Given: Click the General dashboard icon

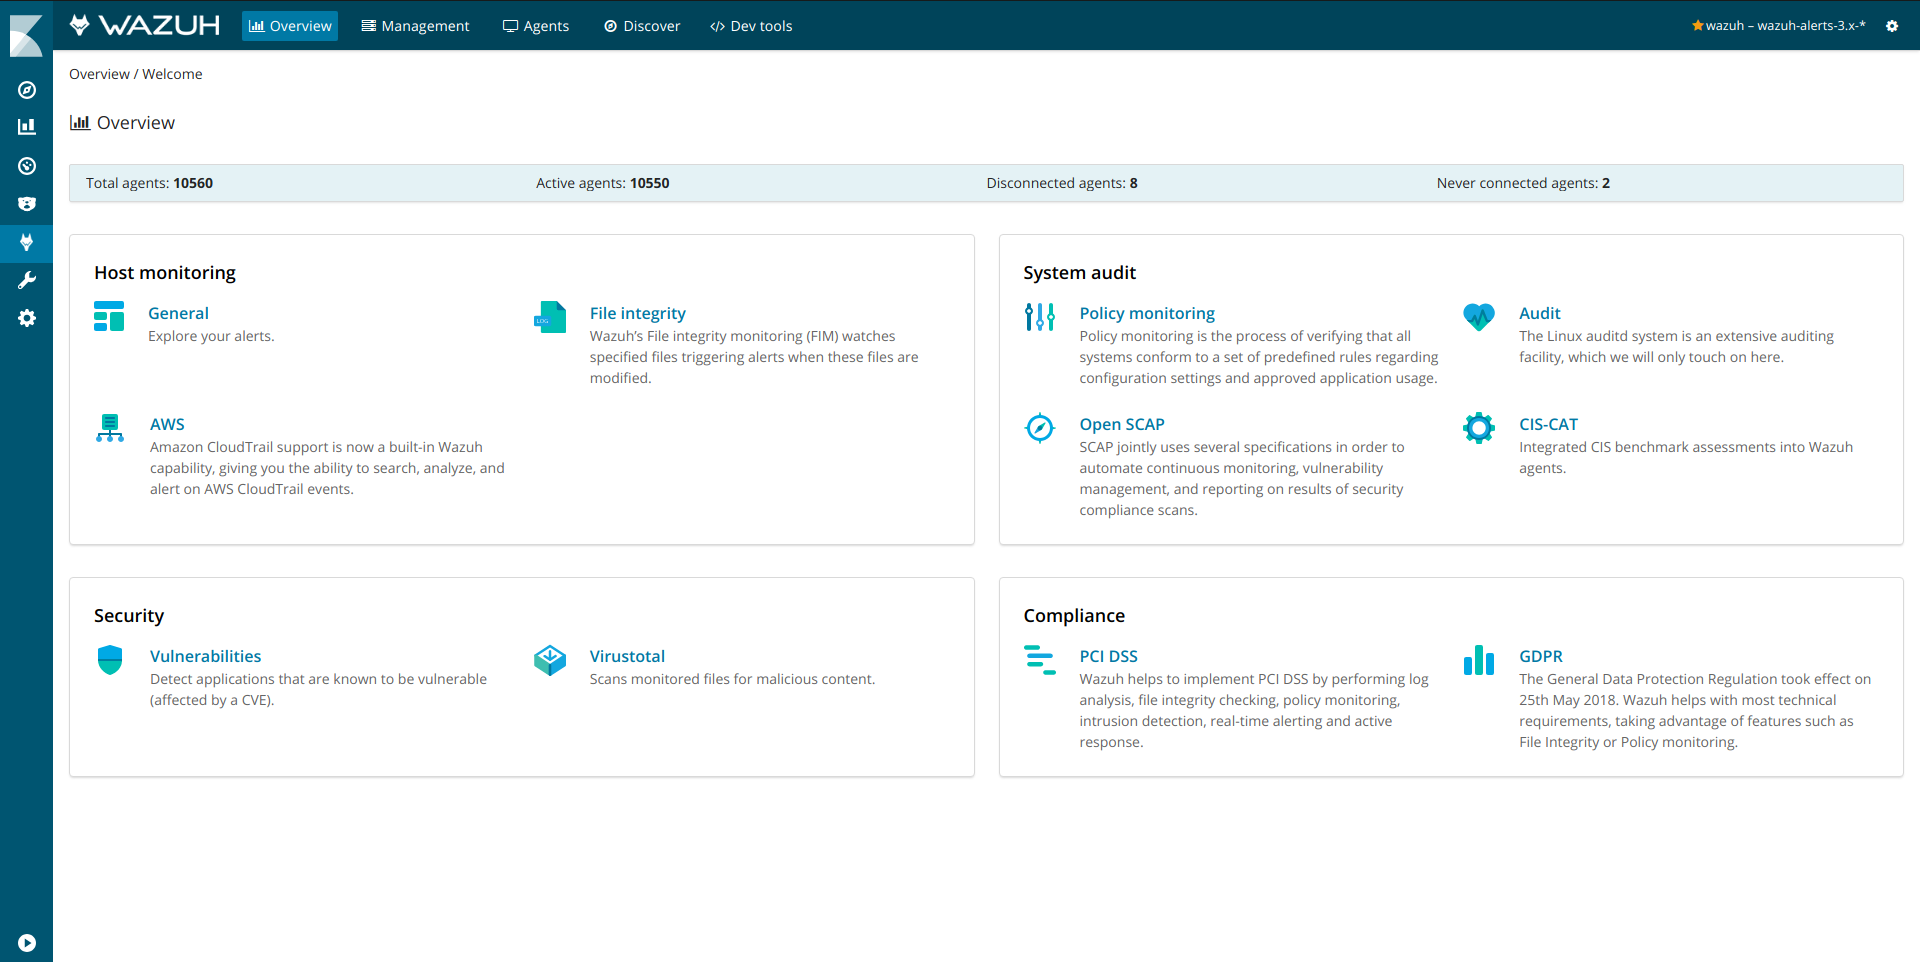Looking at the screenshot, I should pos(109,316).
